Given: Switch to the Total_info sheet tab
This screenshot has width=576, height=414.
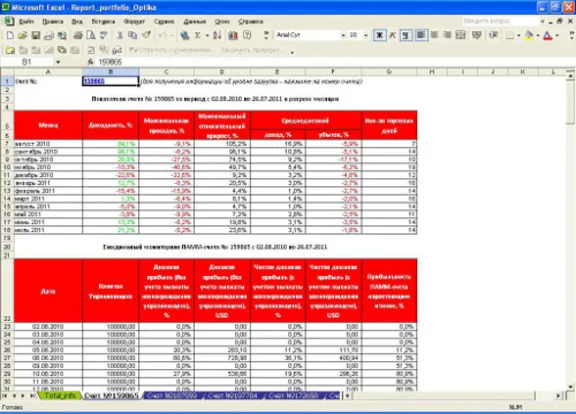Looking at the screenshot, I should [x=60, y=395].
